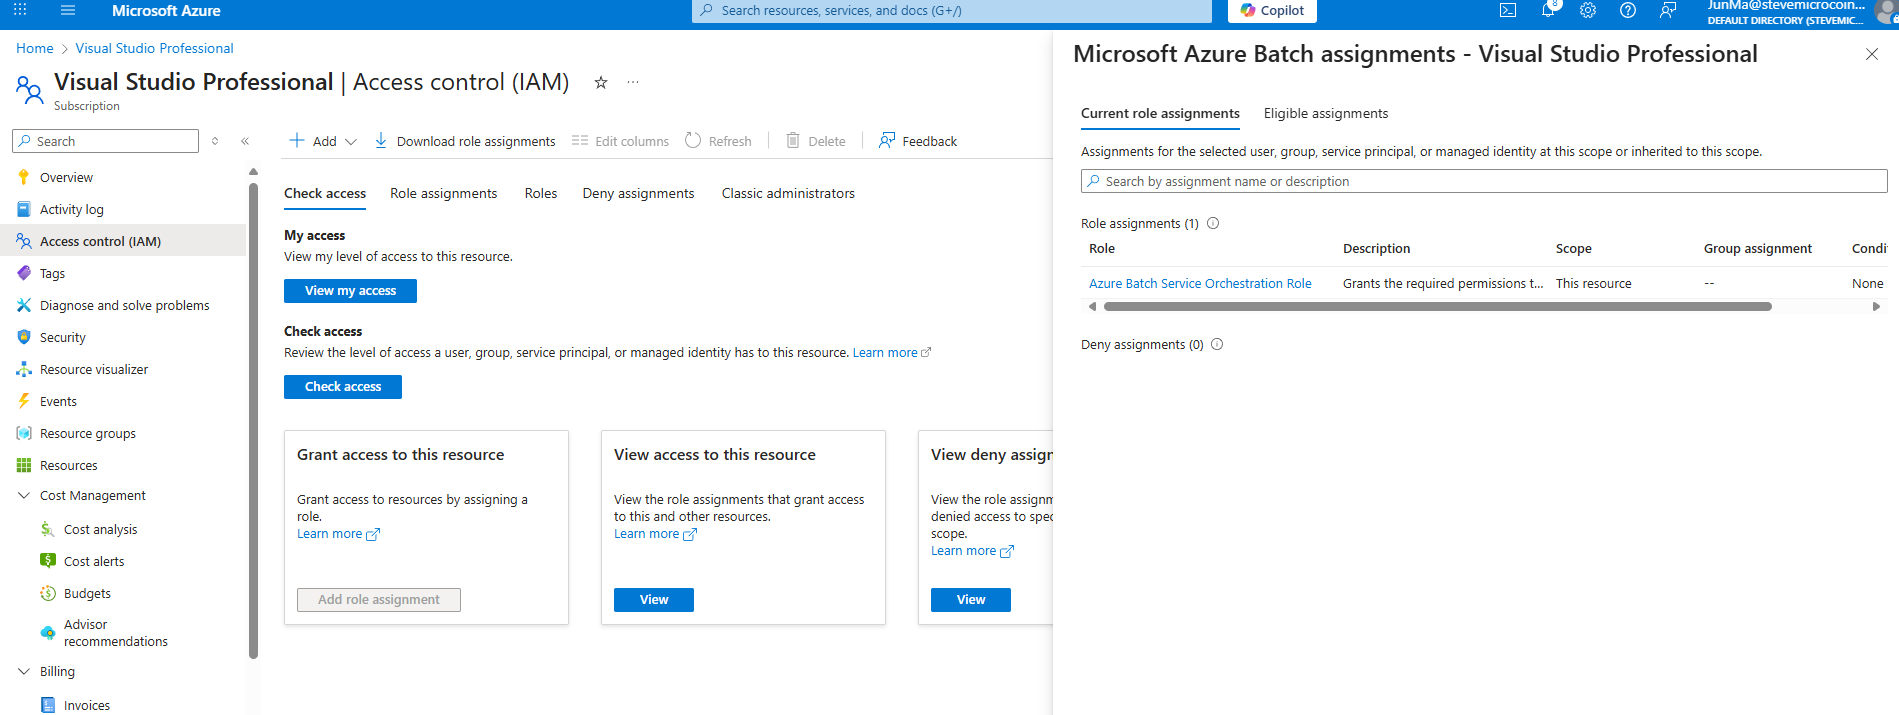
Task: Open Diagnose and solve problems
Action: coord(124,305)
